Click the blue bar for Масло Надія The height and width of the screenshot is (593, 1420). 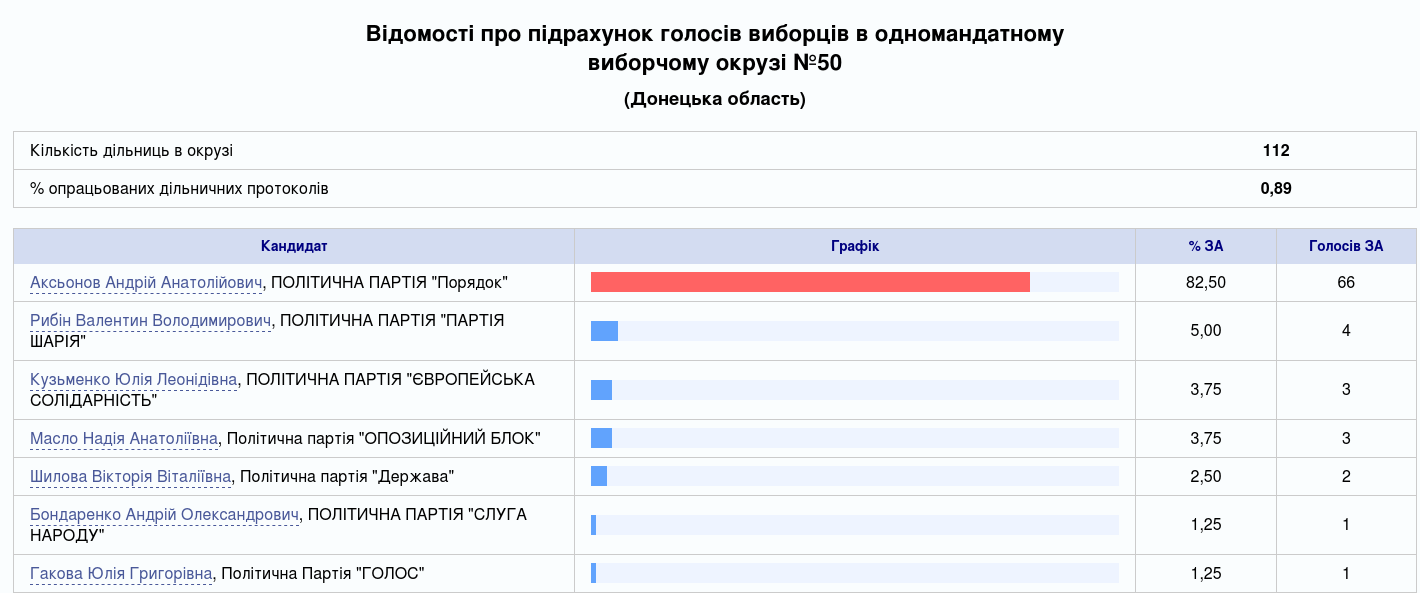pos(601,438)
